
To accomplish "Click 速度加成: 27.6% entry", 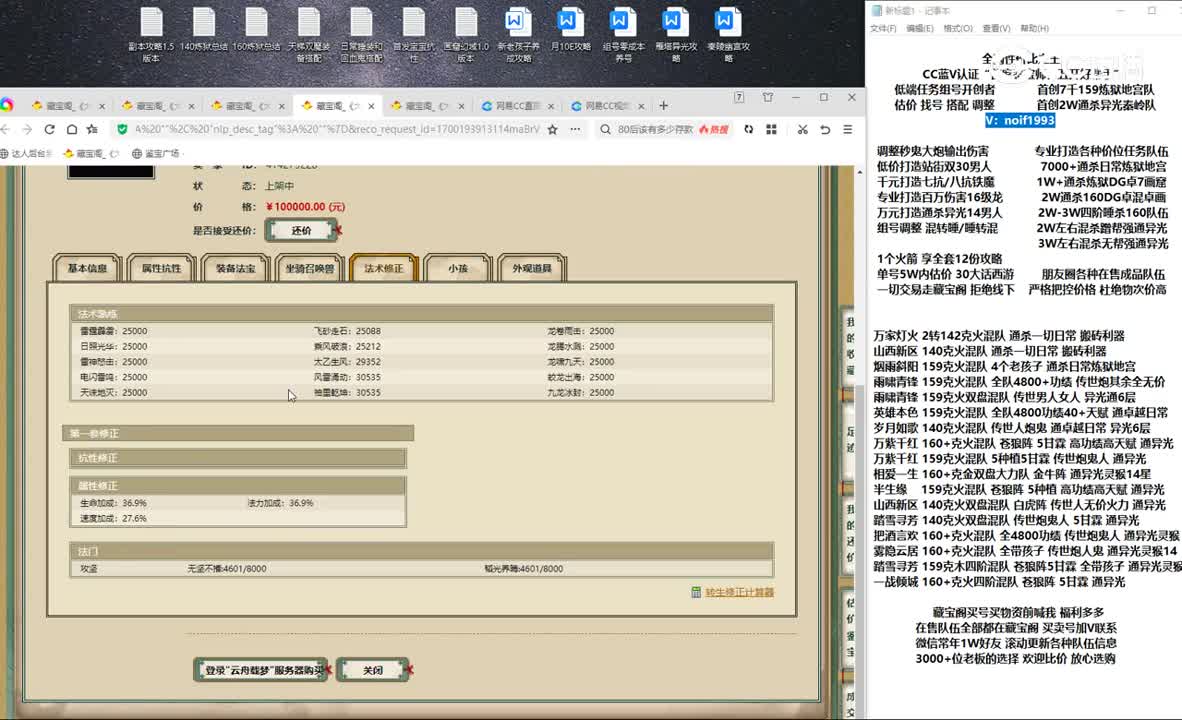I will tap(113, 519).
